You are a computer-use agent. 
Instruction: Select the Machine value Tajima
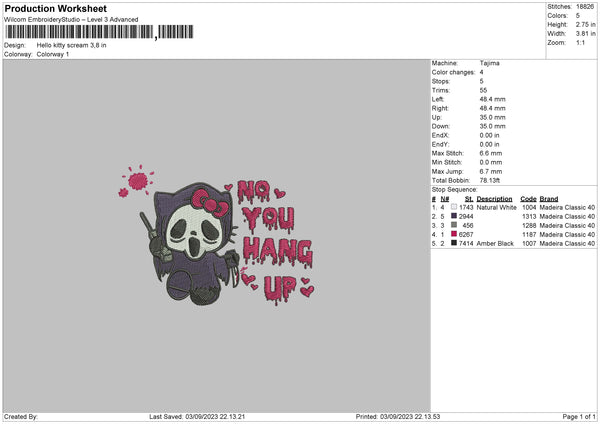pos(490,63)
